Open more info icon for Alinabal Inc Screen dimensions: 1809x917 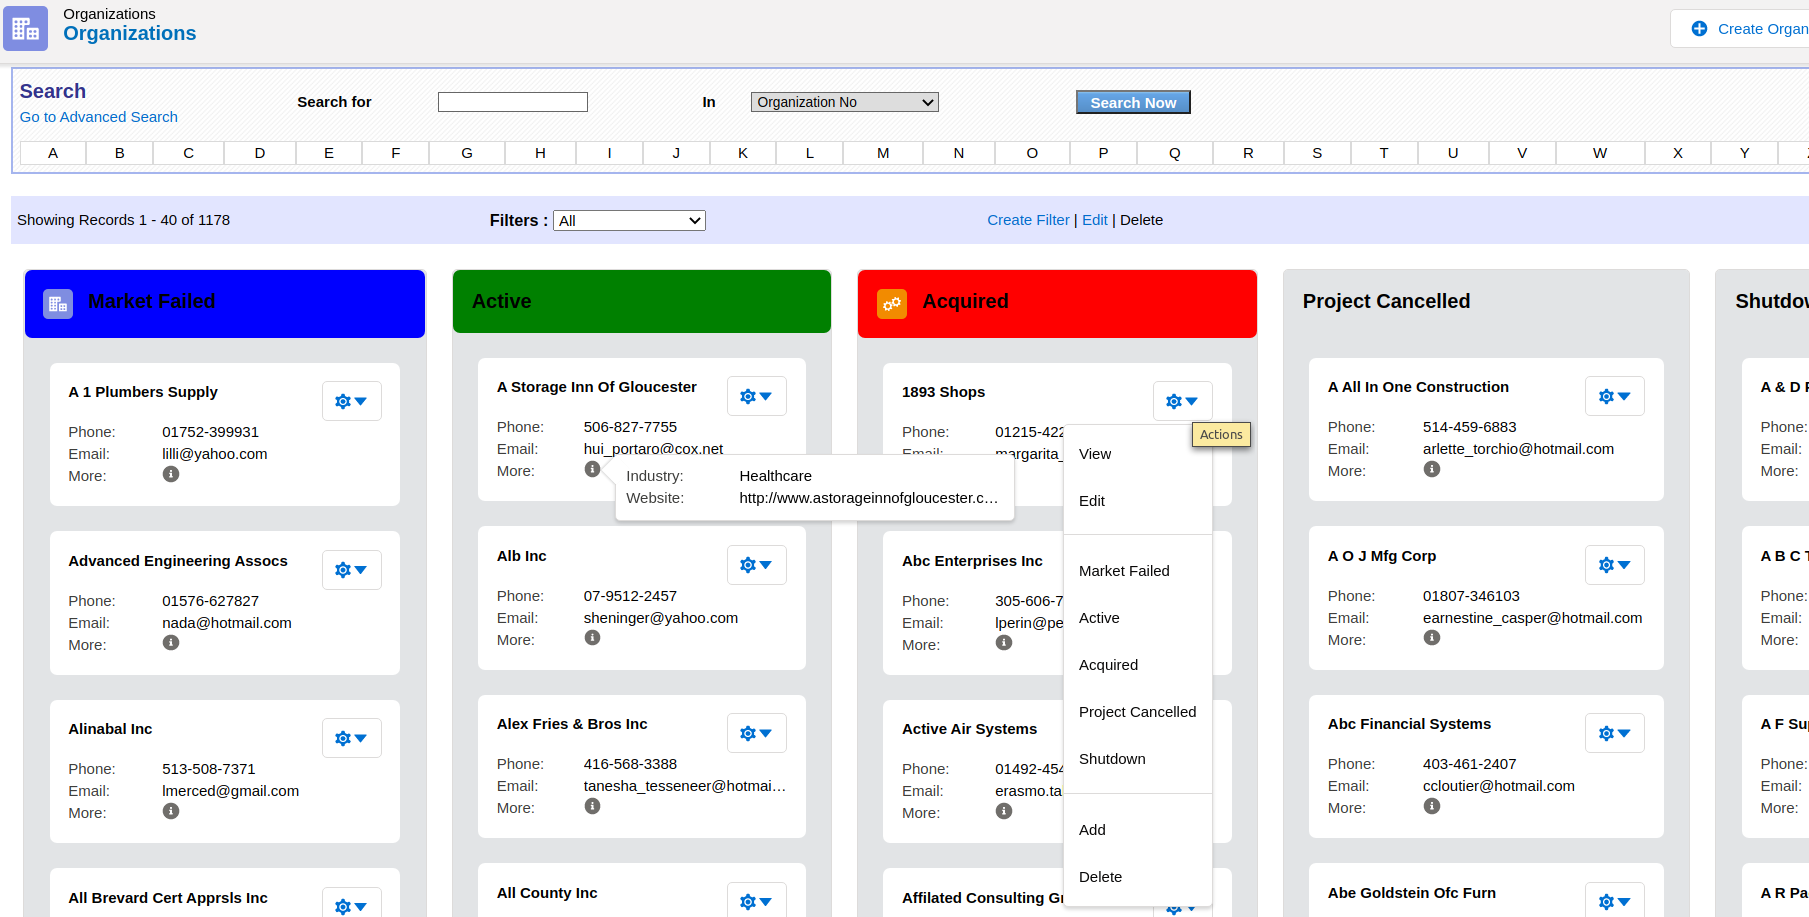coord(171,811)
